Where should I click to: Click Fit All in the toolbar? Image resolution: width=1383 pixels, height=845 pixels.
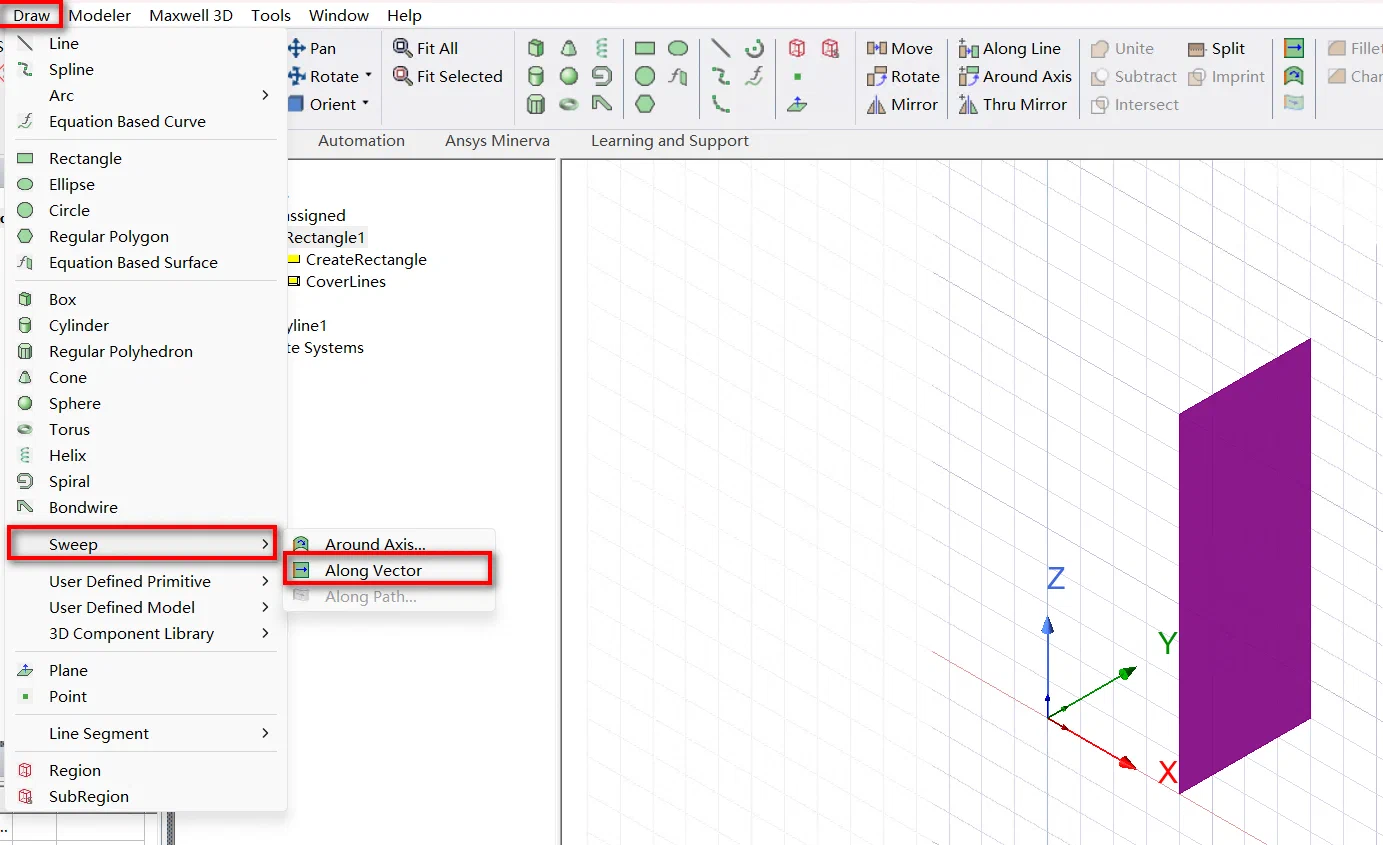[x=425, y=48]
